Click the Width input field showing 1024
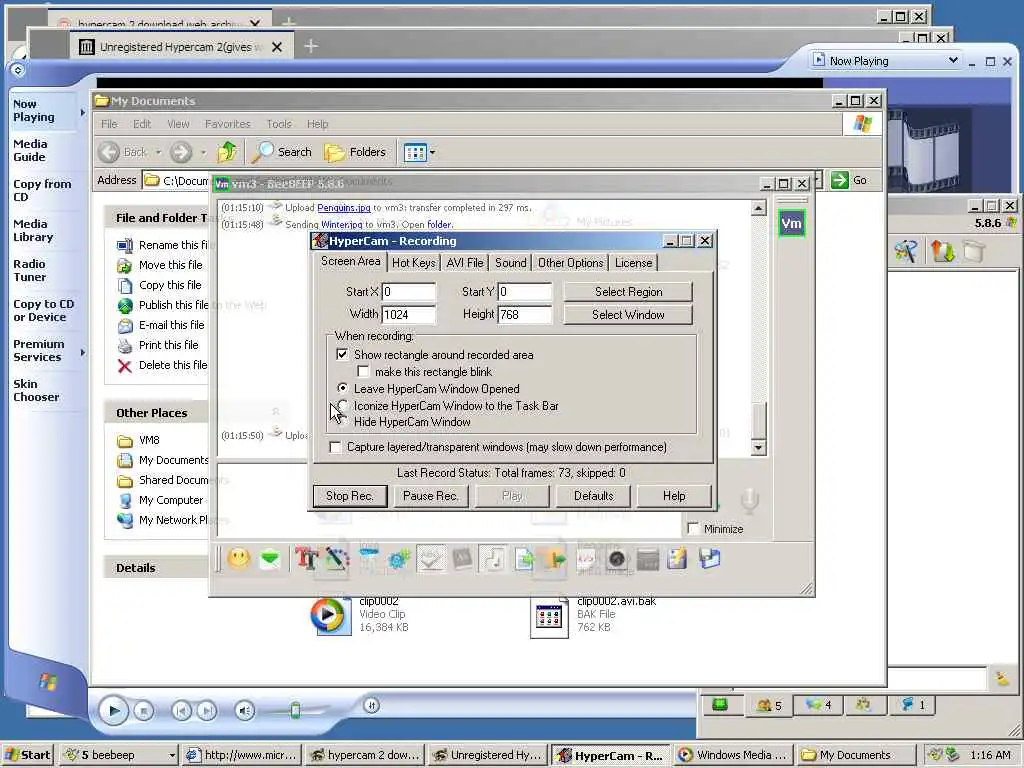 (x=408, y=315)
